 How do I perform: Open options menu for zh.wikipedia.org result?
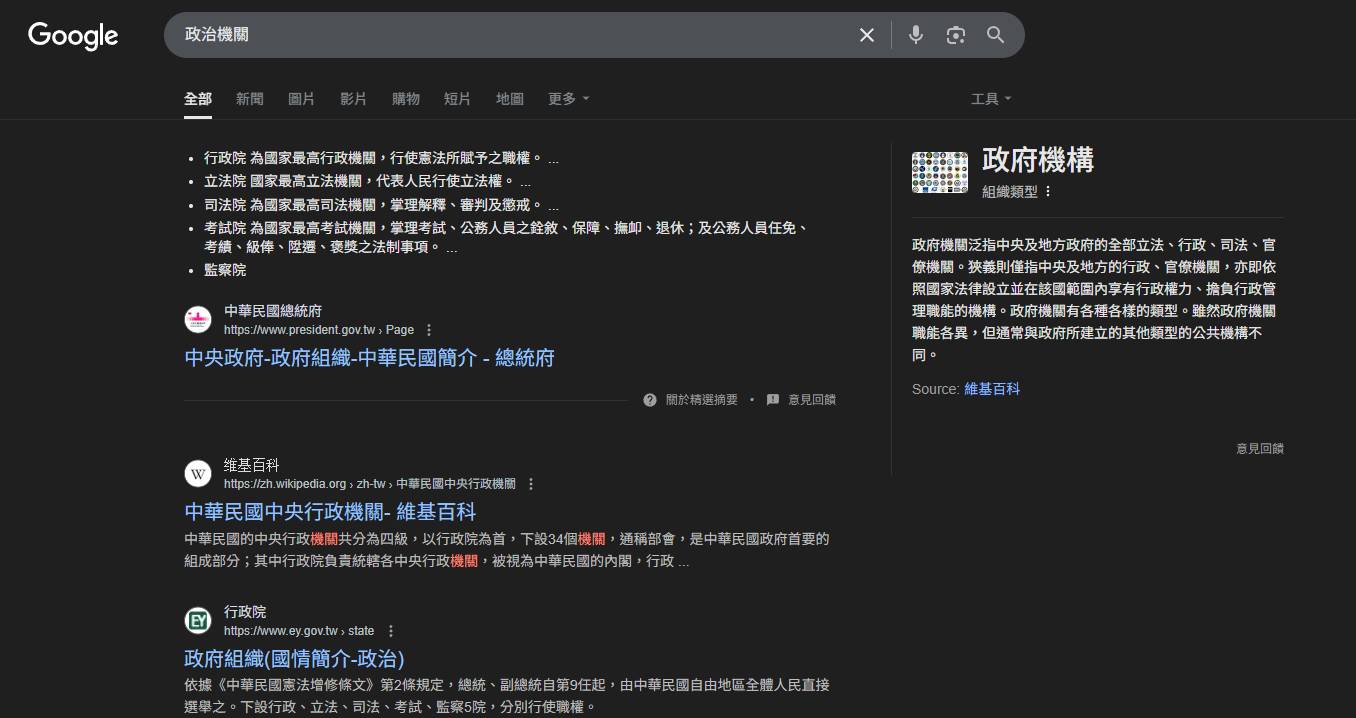(531, 484)
